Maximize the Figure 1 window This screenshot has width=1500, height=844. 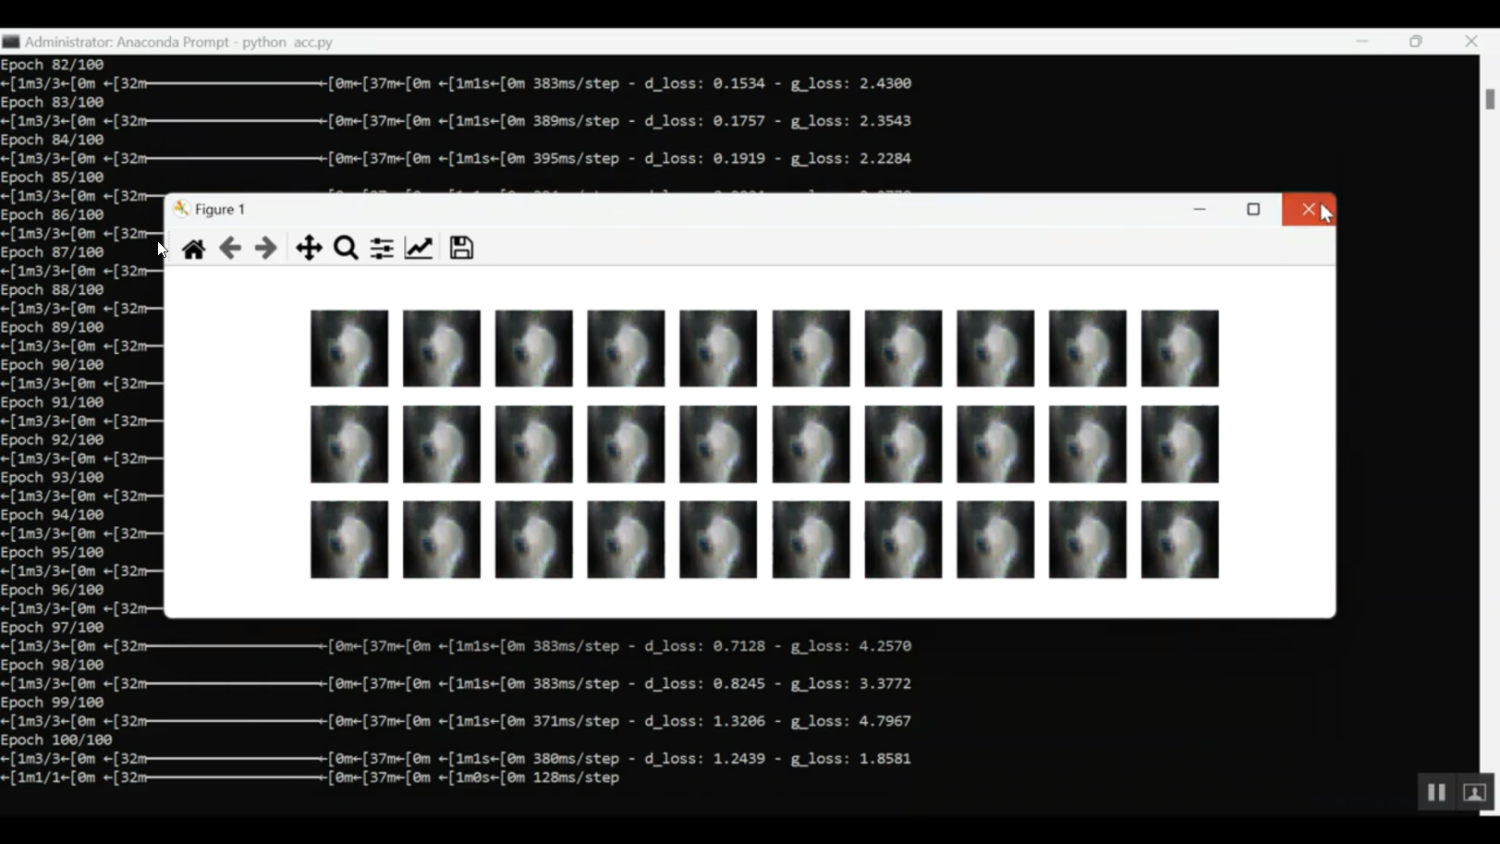tap(1253, 209)
